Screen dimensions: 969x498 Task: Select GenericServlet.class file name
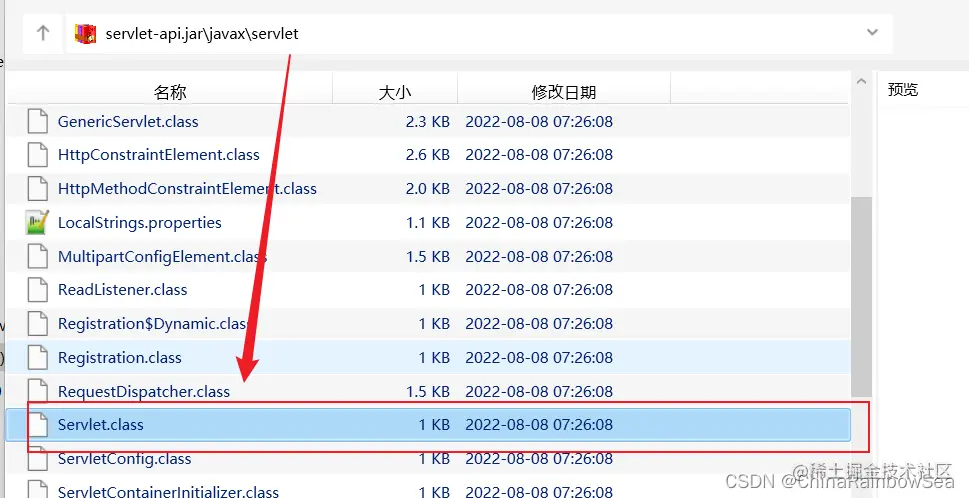(128, 121)
